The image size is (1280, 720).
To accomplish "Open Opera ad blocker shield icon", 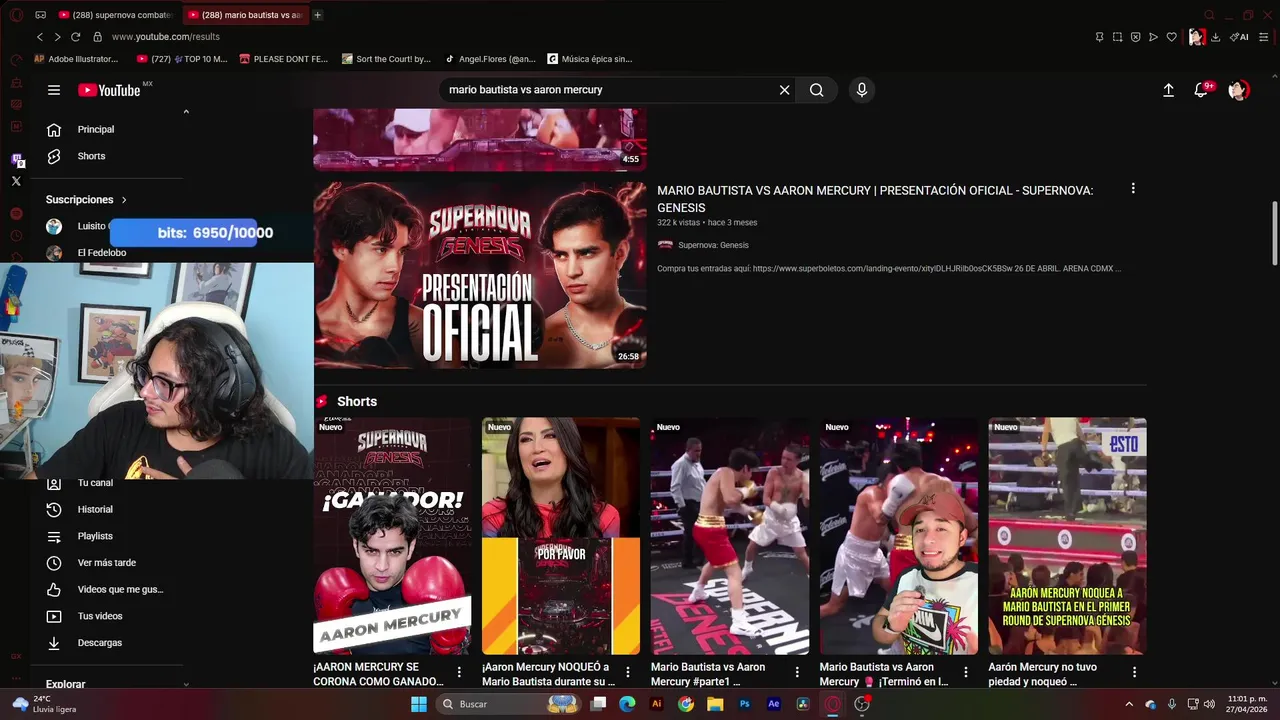I will click(1136, 37).
